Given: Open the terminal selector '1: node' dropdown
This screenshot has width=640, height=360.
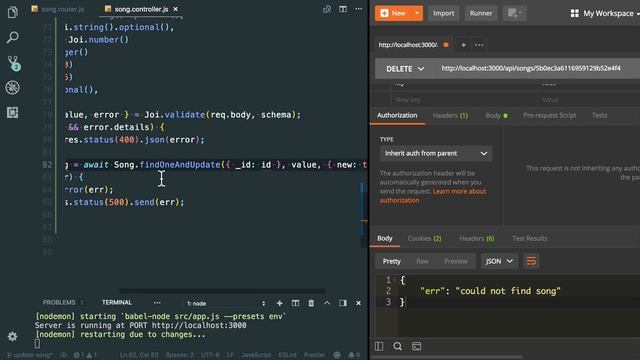Looking at the screenshot, I should [x=226, y=303].
